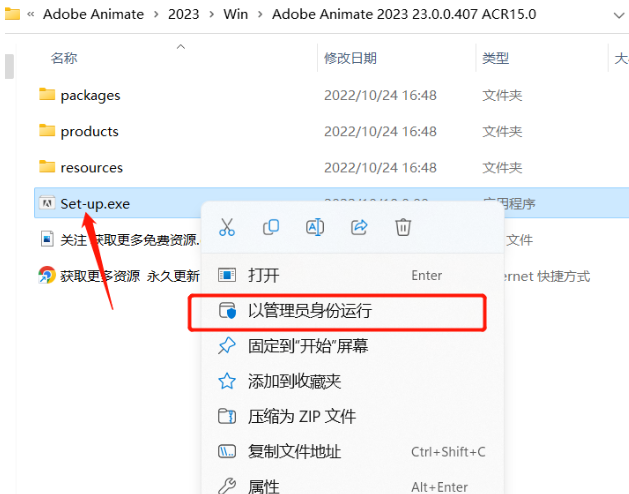Click the 2023 breadcrumb path segment
The image size is (629, 494).
click(183, 14)
